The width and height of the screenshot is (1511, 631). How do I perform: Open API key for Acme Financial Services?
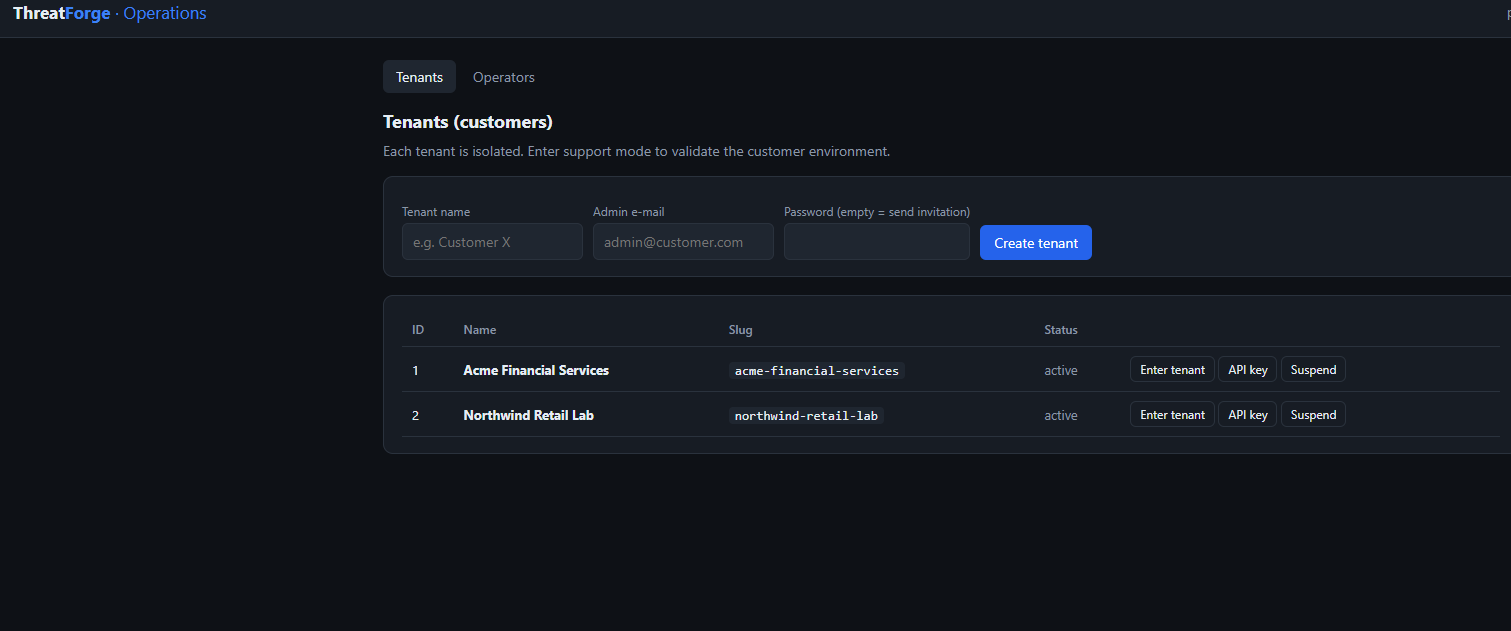click(x=1247, y=370)
